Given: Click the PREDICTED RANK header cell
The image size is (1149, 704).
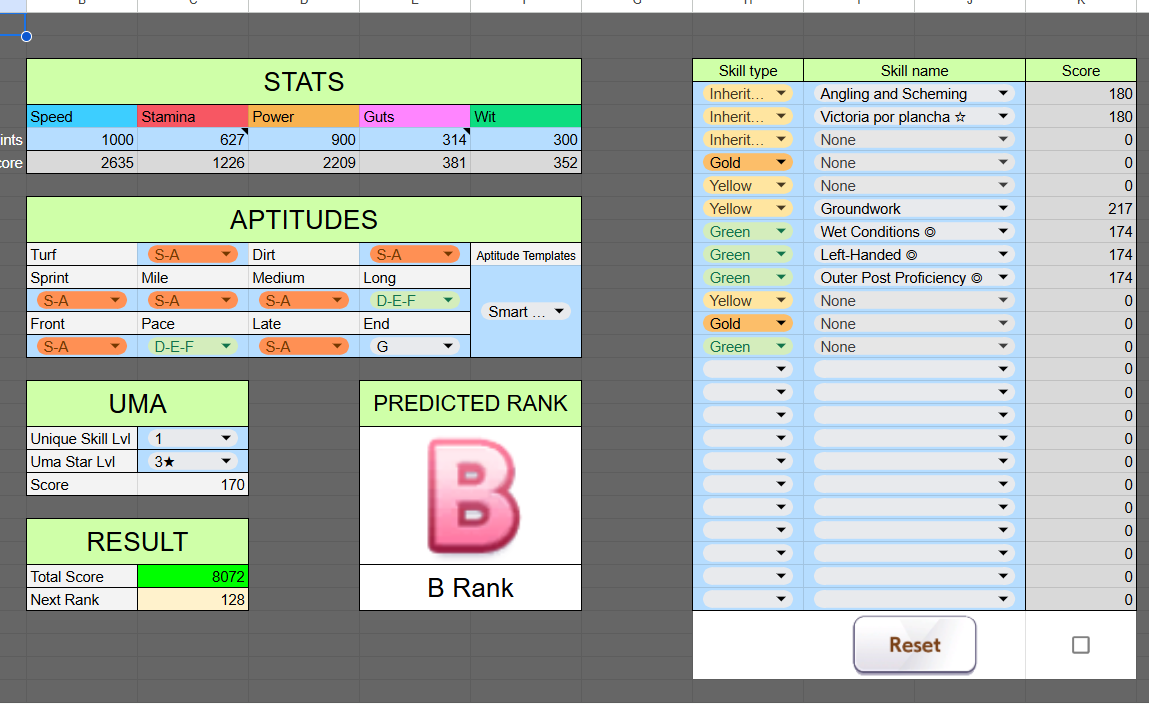Looking at the screenshot, I should [470, 404].
